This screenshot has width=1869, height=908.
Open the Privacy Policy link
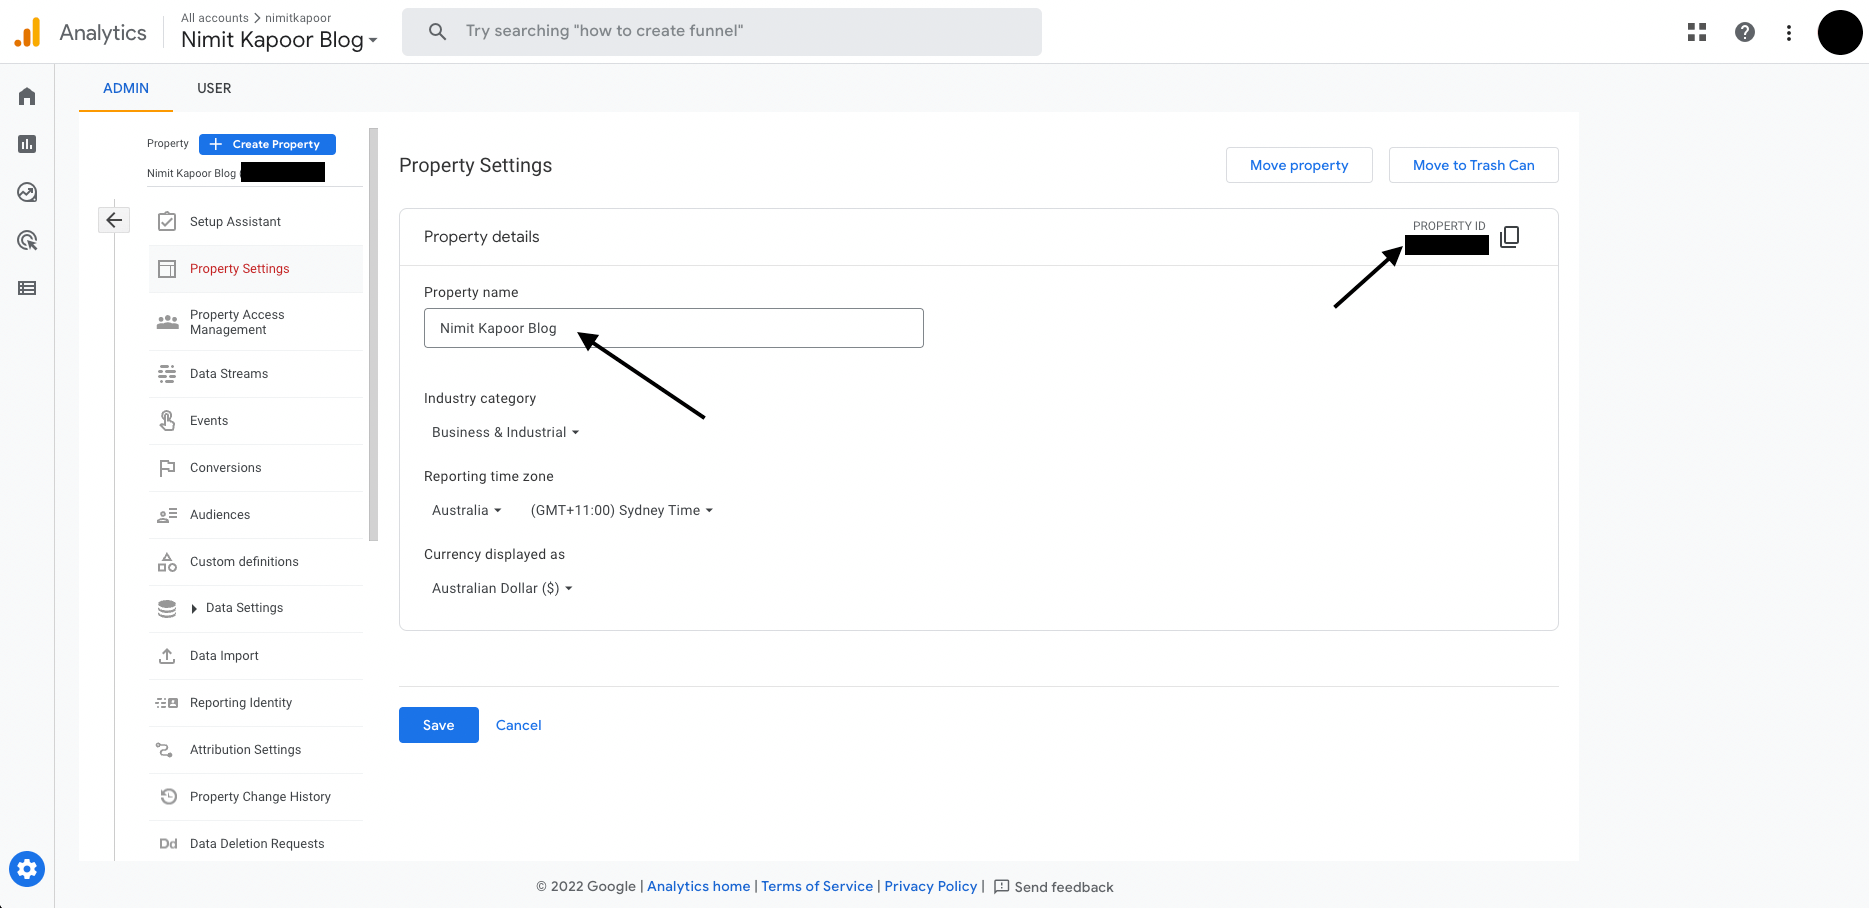click(931, 886)
